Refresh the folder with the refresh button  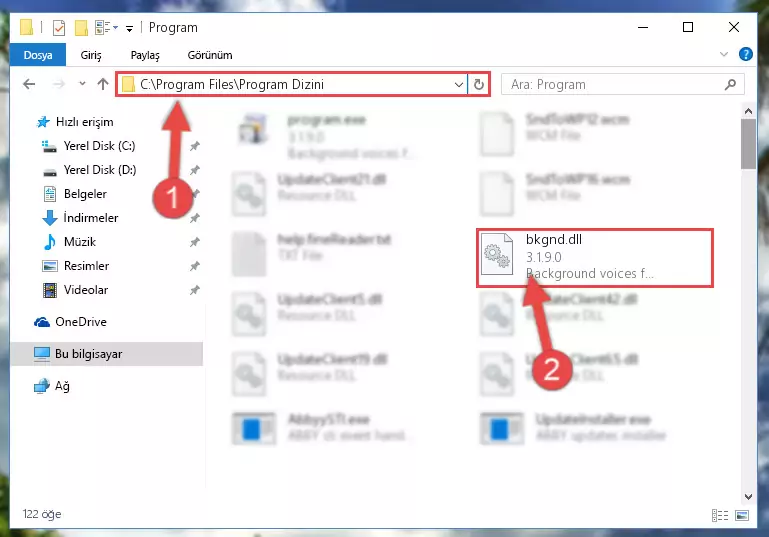[479, 84]
